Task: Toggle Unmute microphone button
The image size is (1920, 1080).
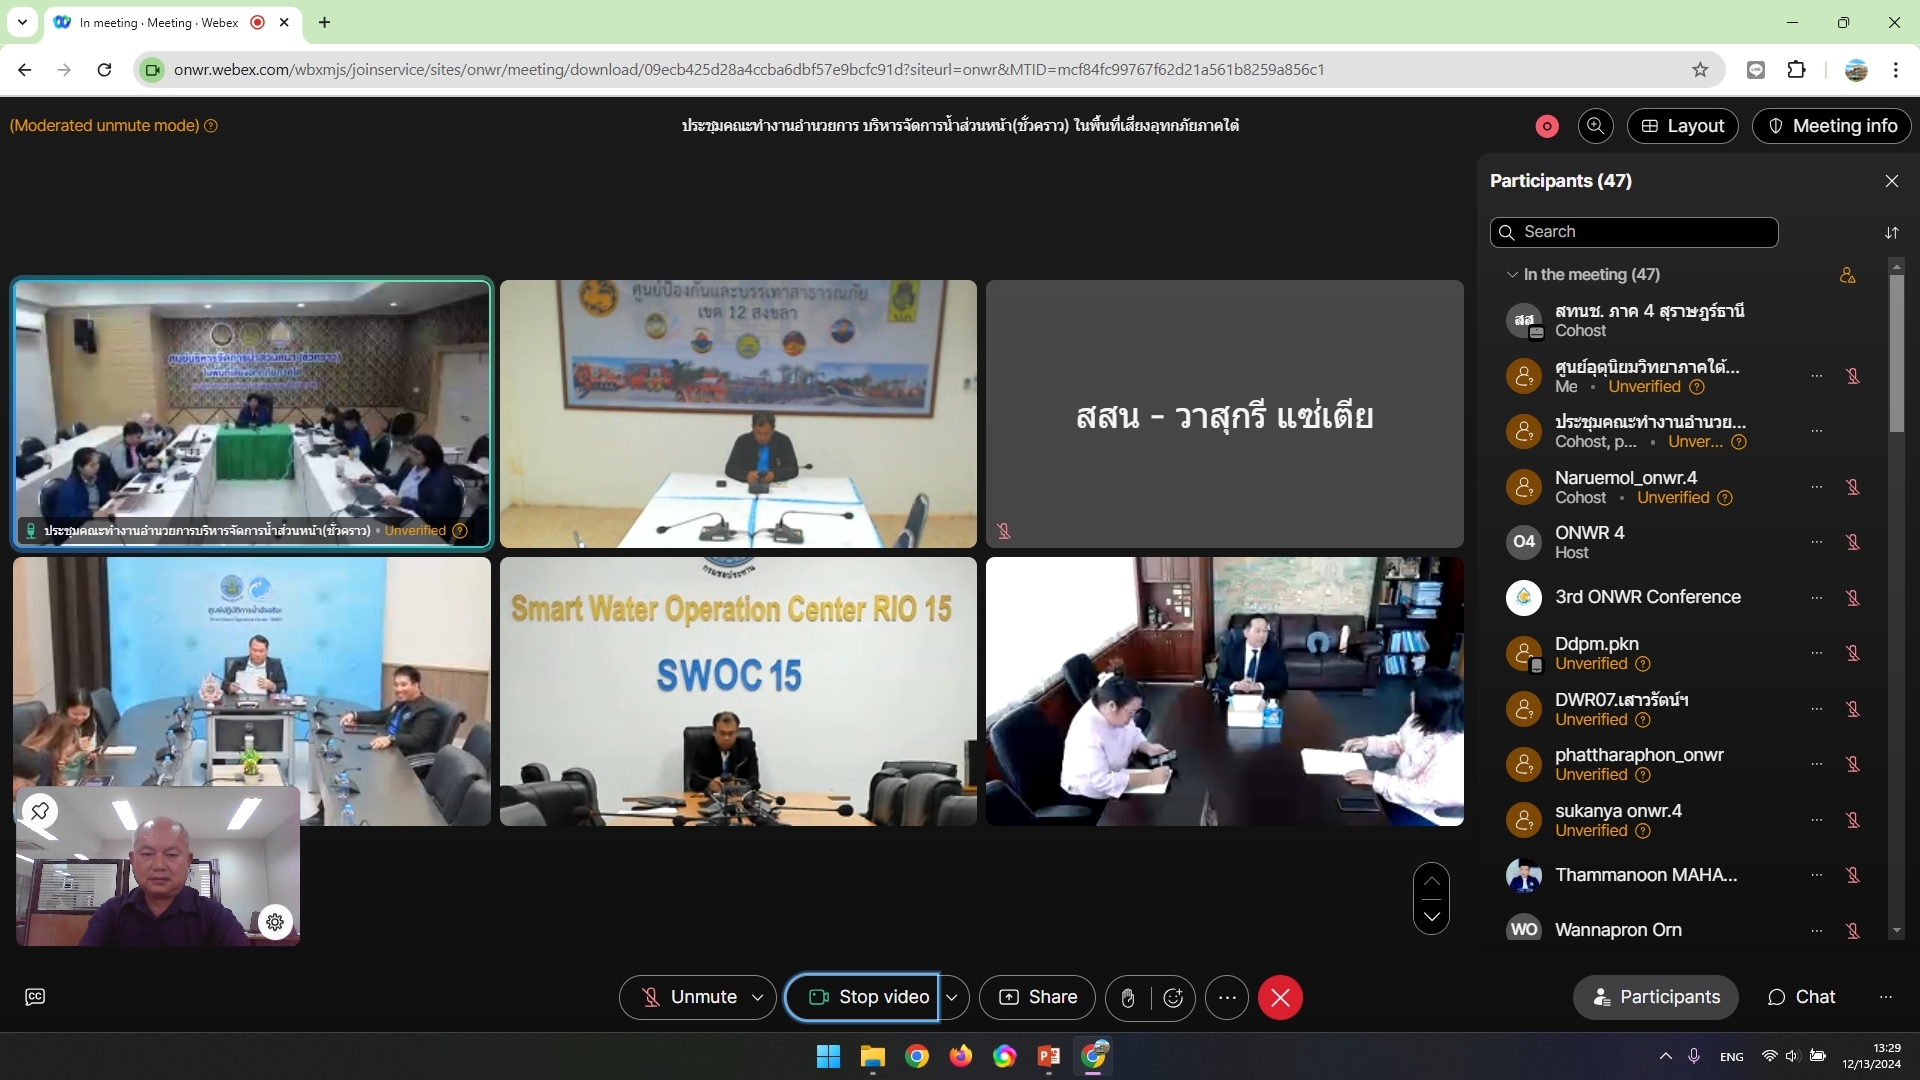Action: point(690,998)
